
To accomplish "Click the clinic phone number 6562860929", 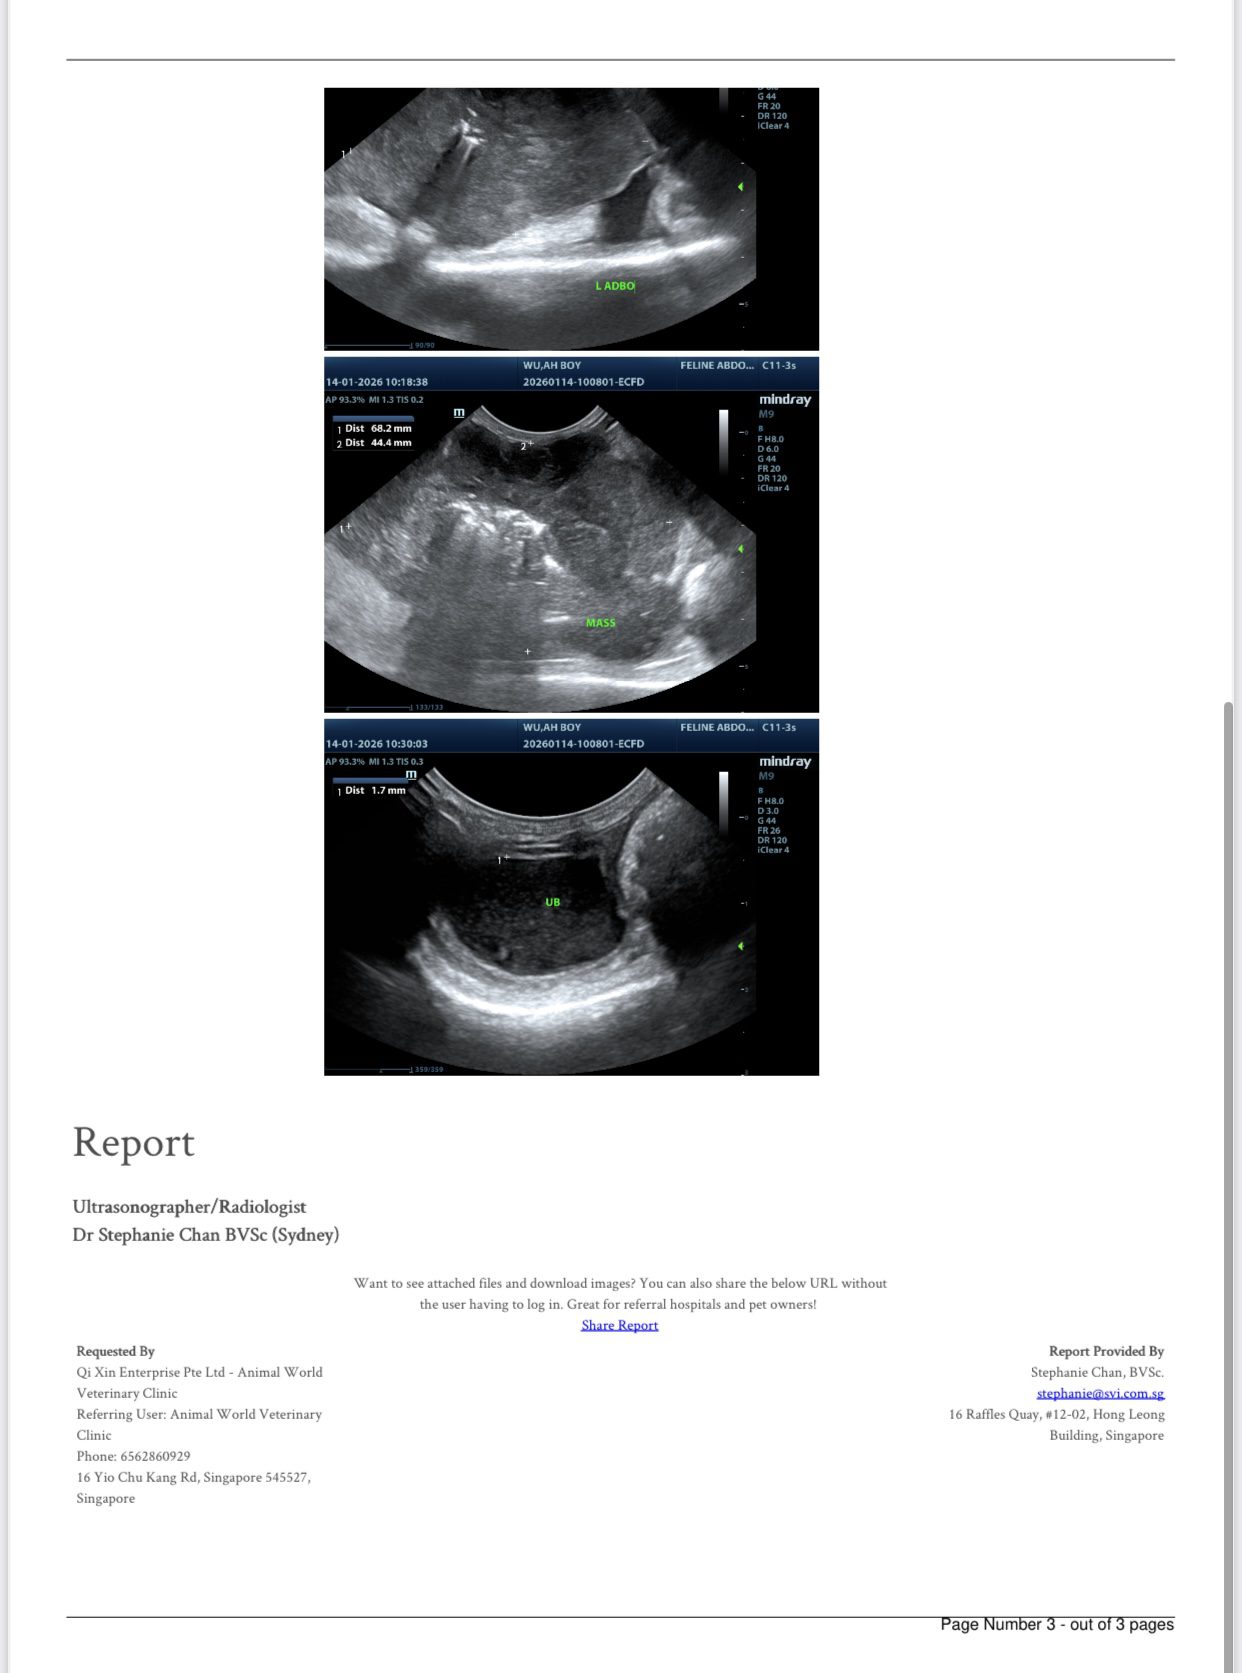I will point(155,1456).
